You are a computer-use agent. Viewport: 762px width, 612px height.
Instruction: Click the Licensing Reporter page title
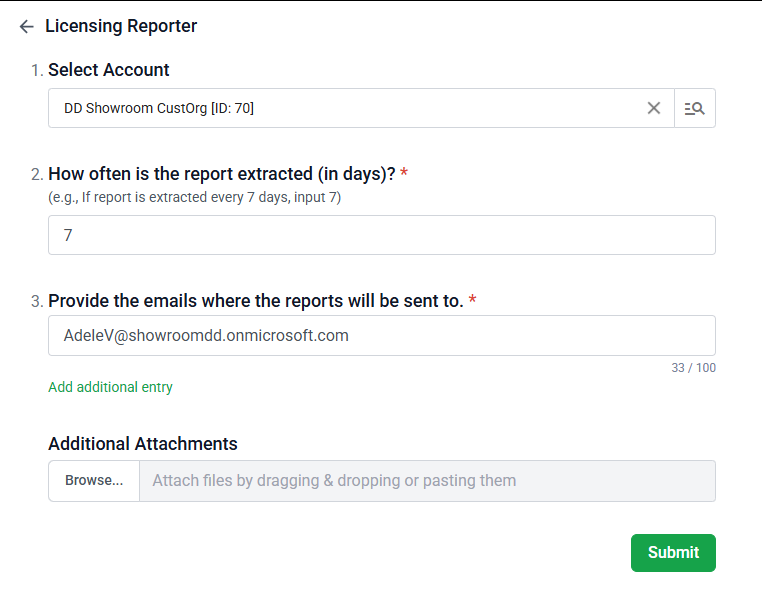point(121,27)
